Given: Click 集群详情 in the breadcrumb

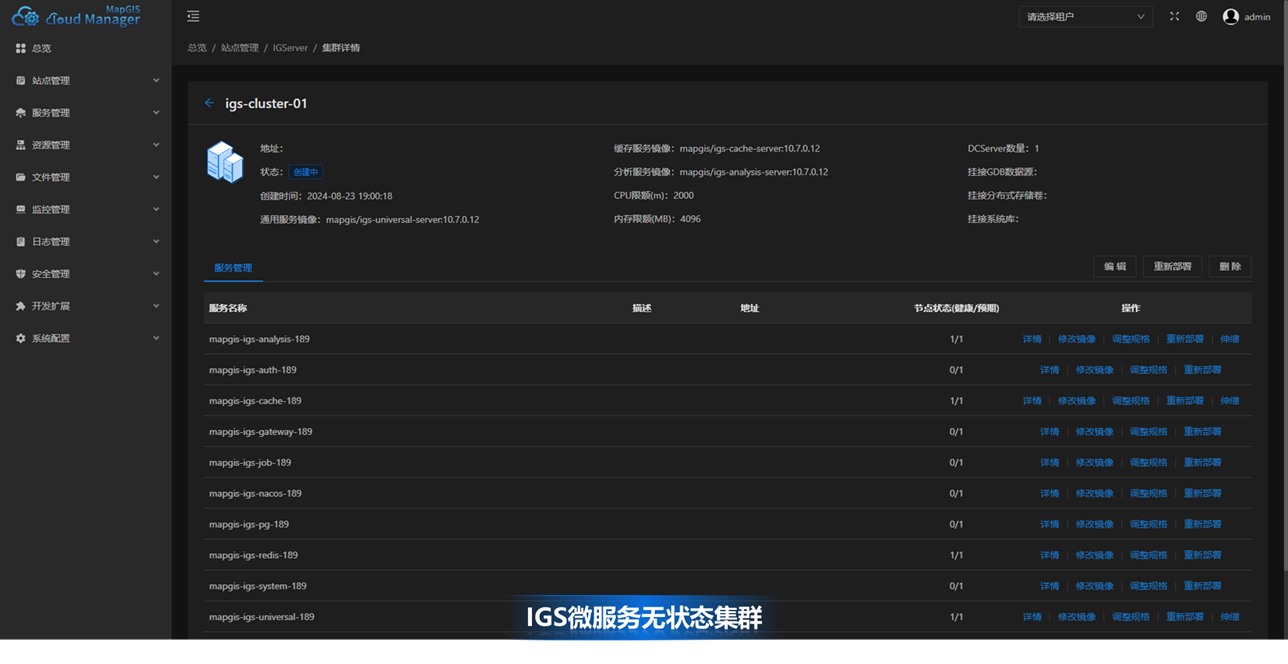Looking at the screenshot, I should pos(341,48).
